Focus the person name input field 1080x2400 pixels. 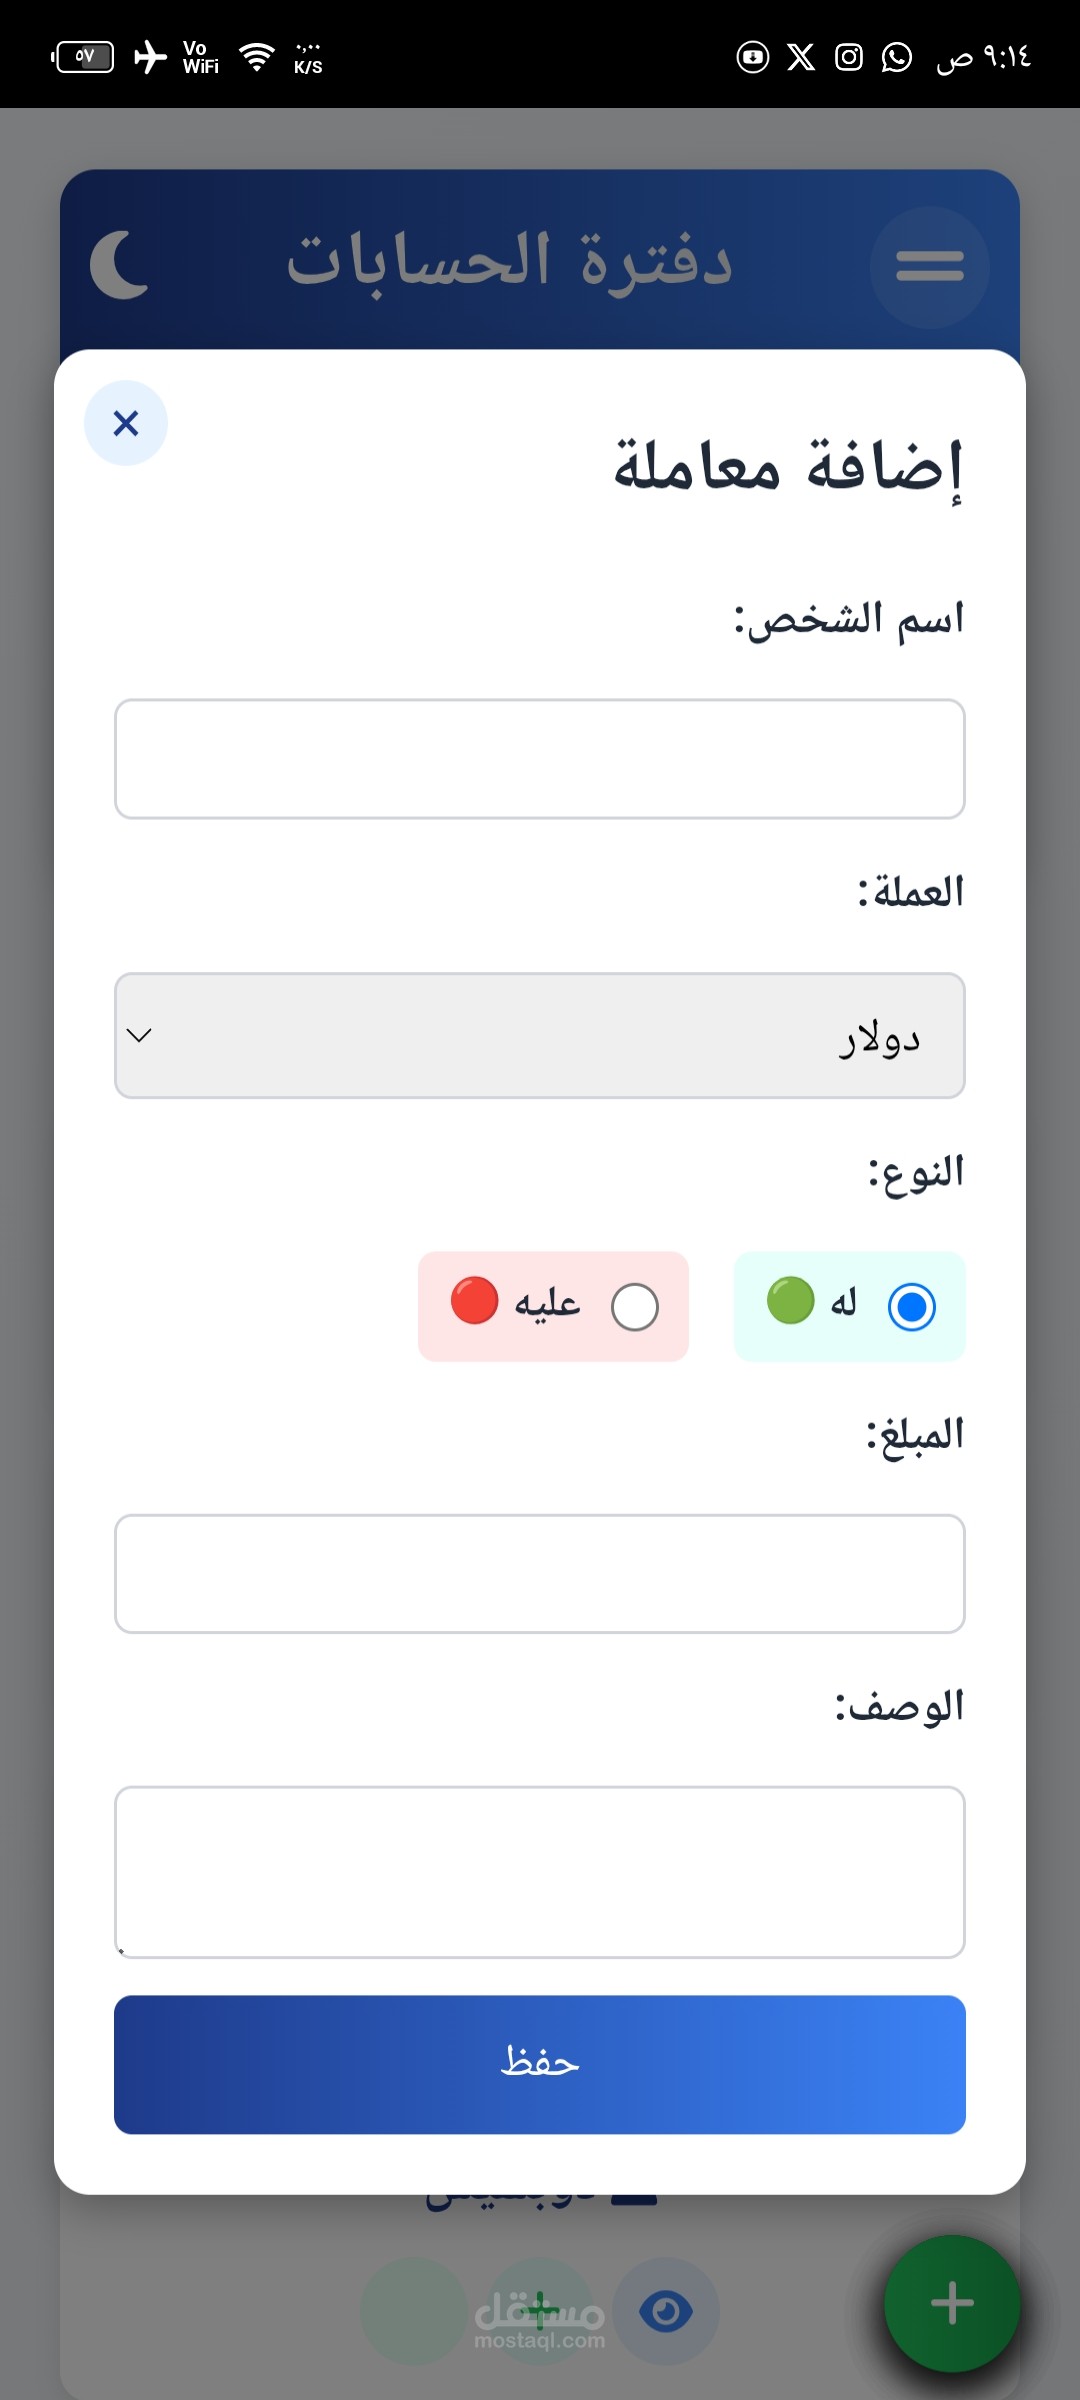[x=540, y=759]
